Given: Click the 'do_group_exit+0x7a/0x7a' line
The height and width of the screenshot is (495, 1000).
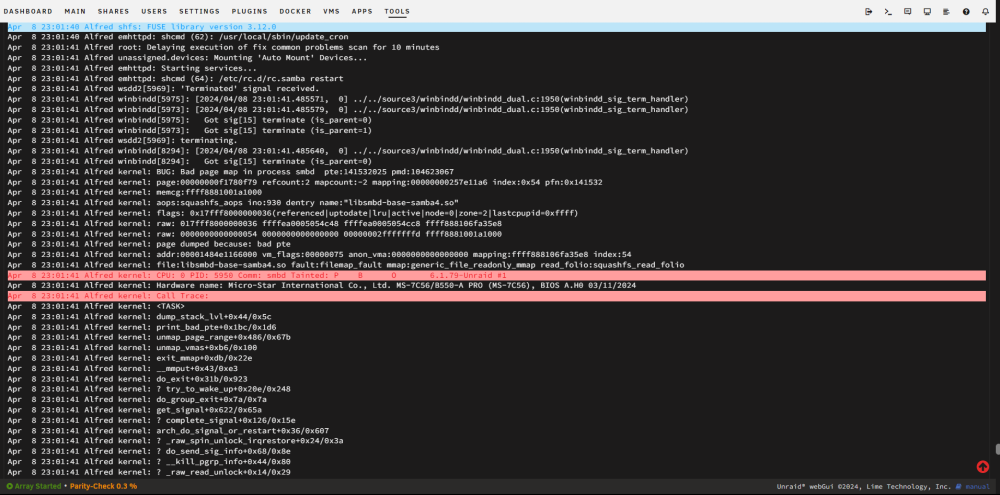Looking at the screenshot, I should click(x=137, y=399).
